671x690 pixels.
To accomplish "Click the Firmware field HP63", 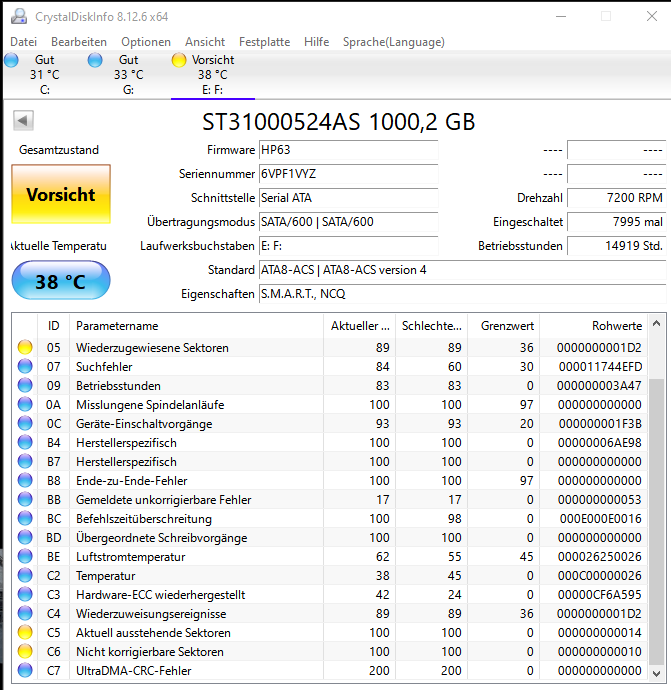I will 348,150.
